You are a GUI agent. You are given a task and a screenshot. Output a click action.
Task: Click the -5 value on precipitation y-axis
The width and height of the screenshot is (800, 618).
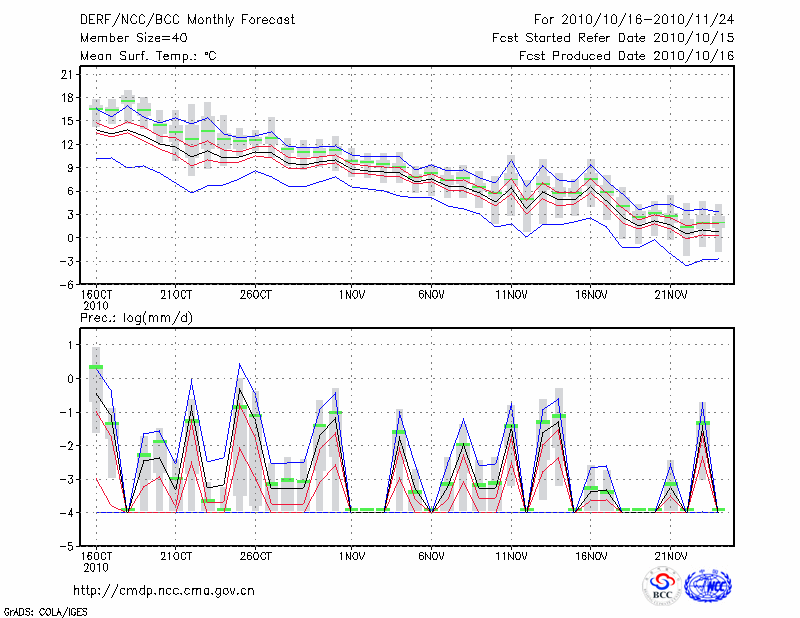click(67, 547)
